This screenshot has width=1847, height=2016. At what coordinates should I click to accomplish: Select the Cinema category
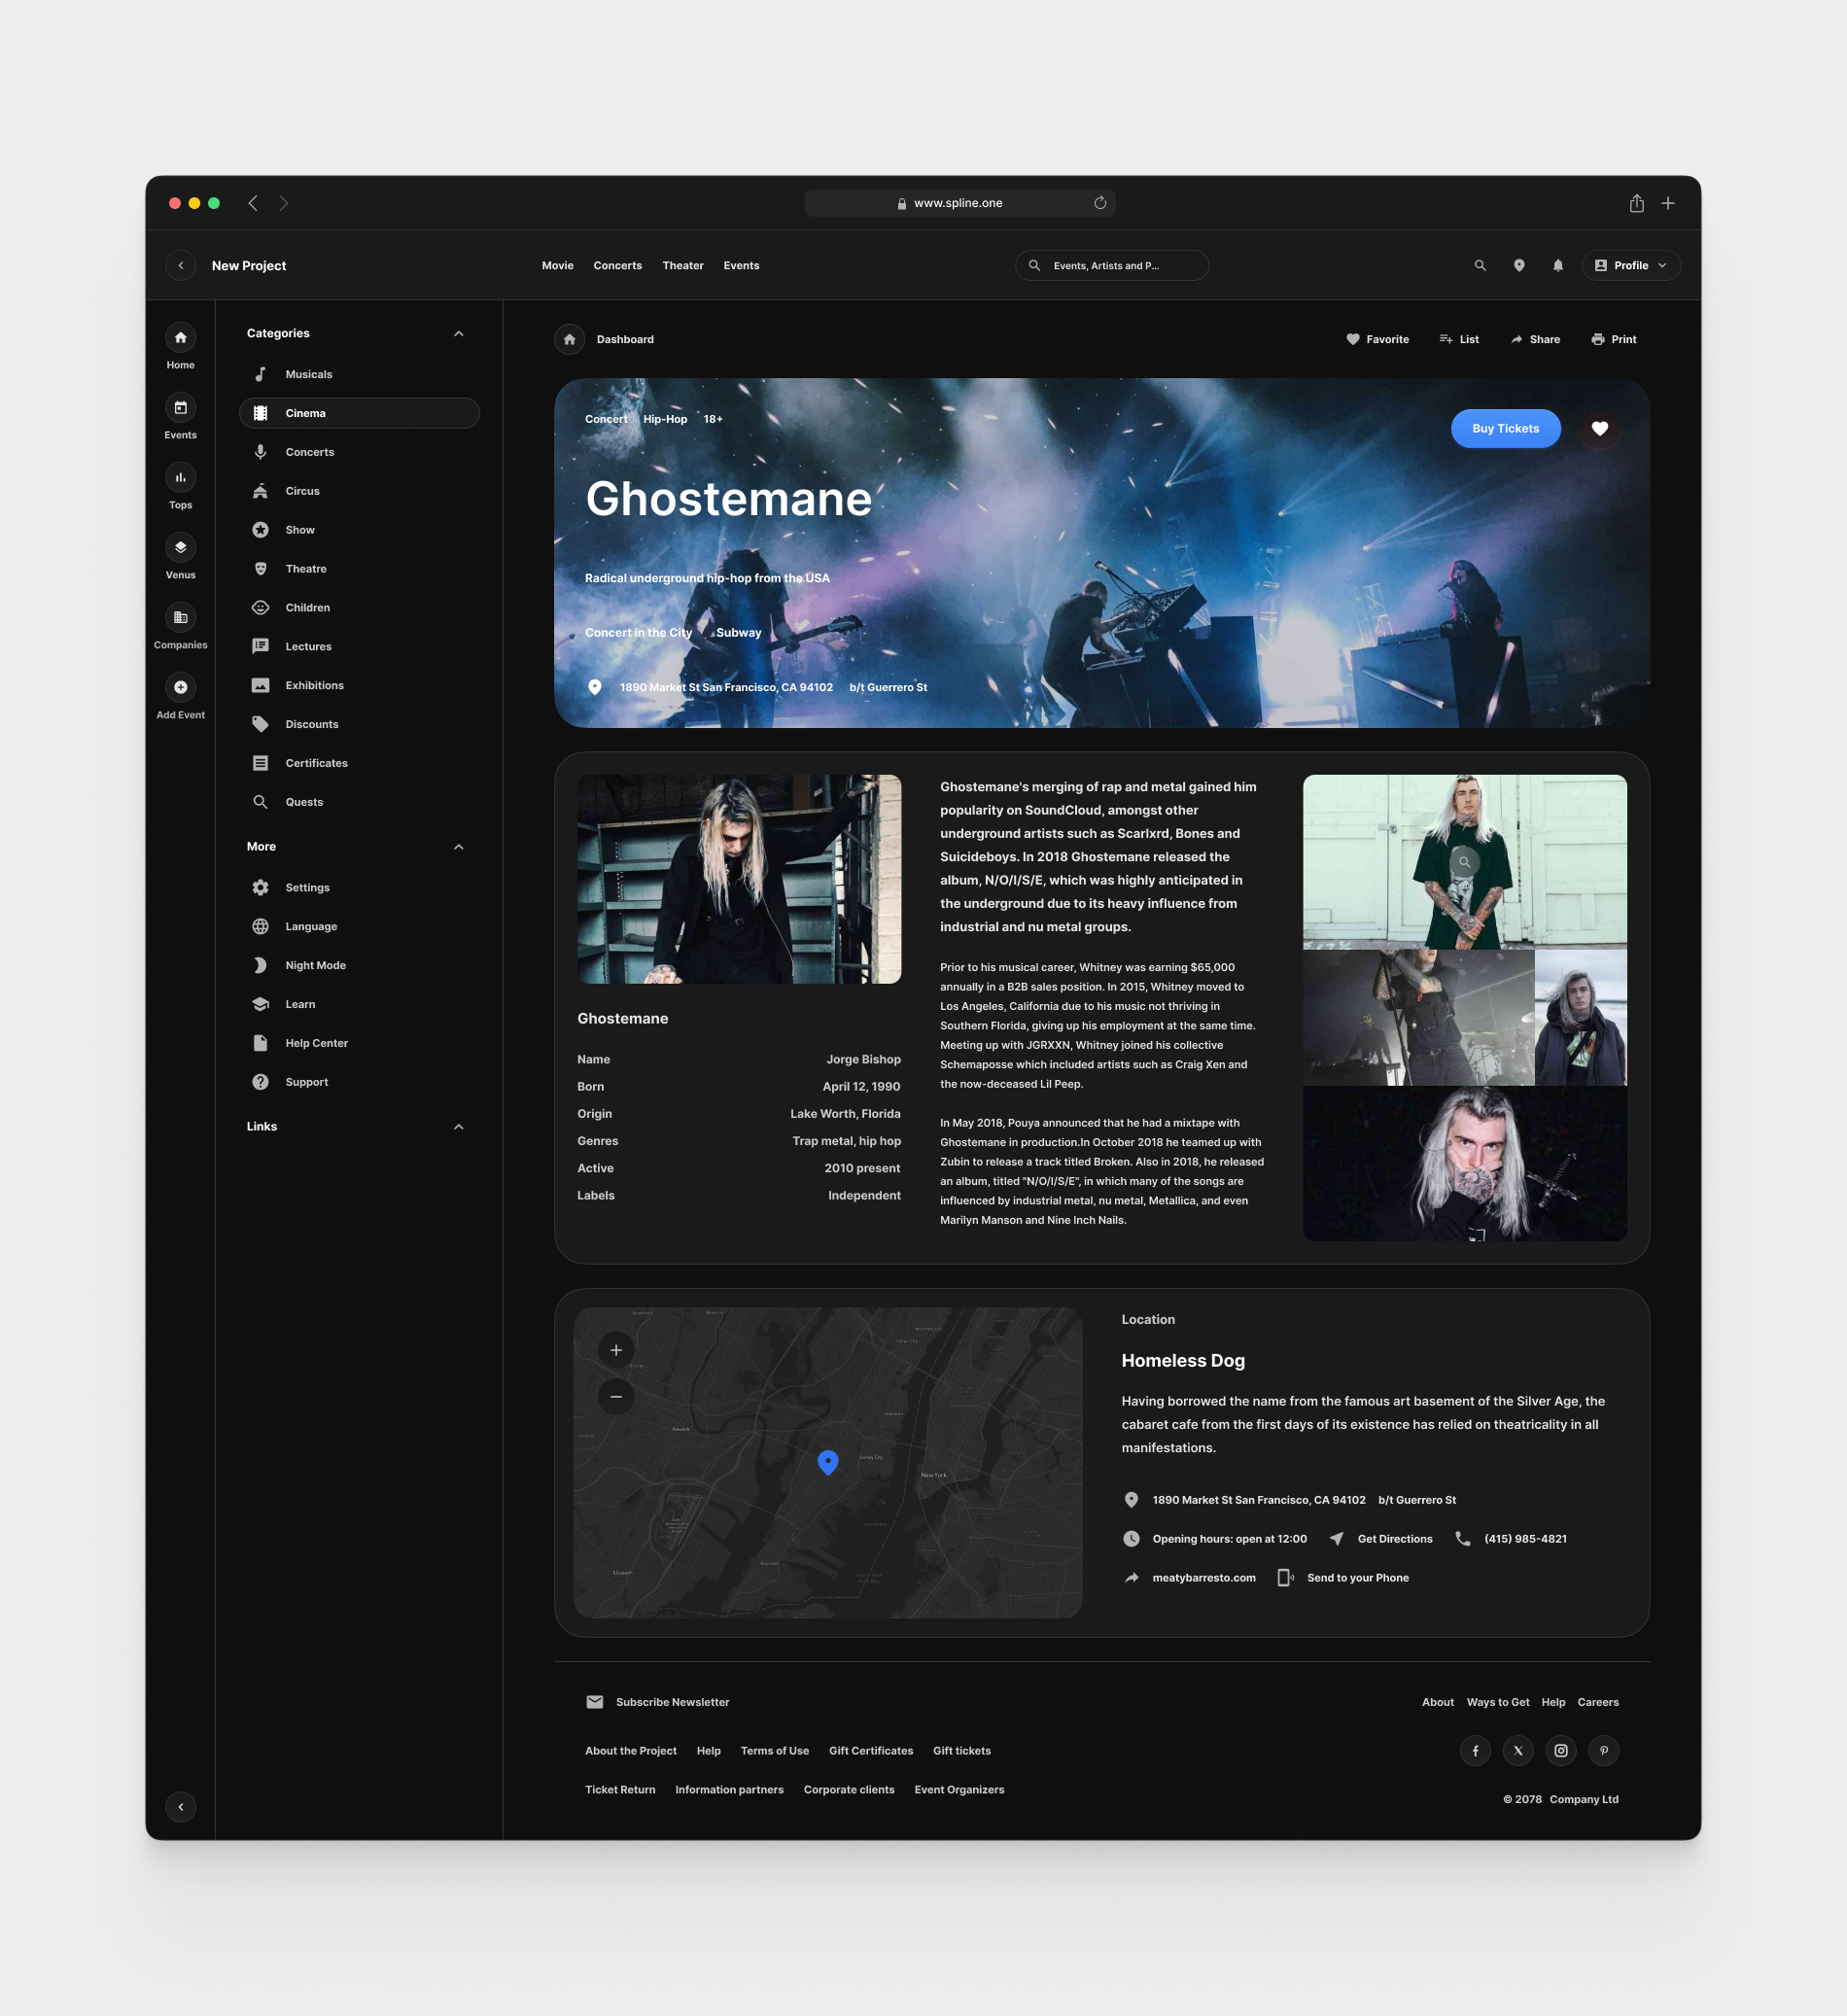click(x=359, y=414)
